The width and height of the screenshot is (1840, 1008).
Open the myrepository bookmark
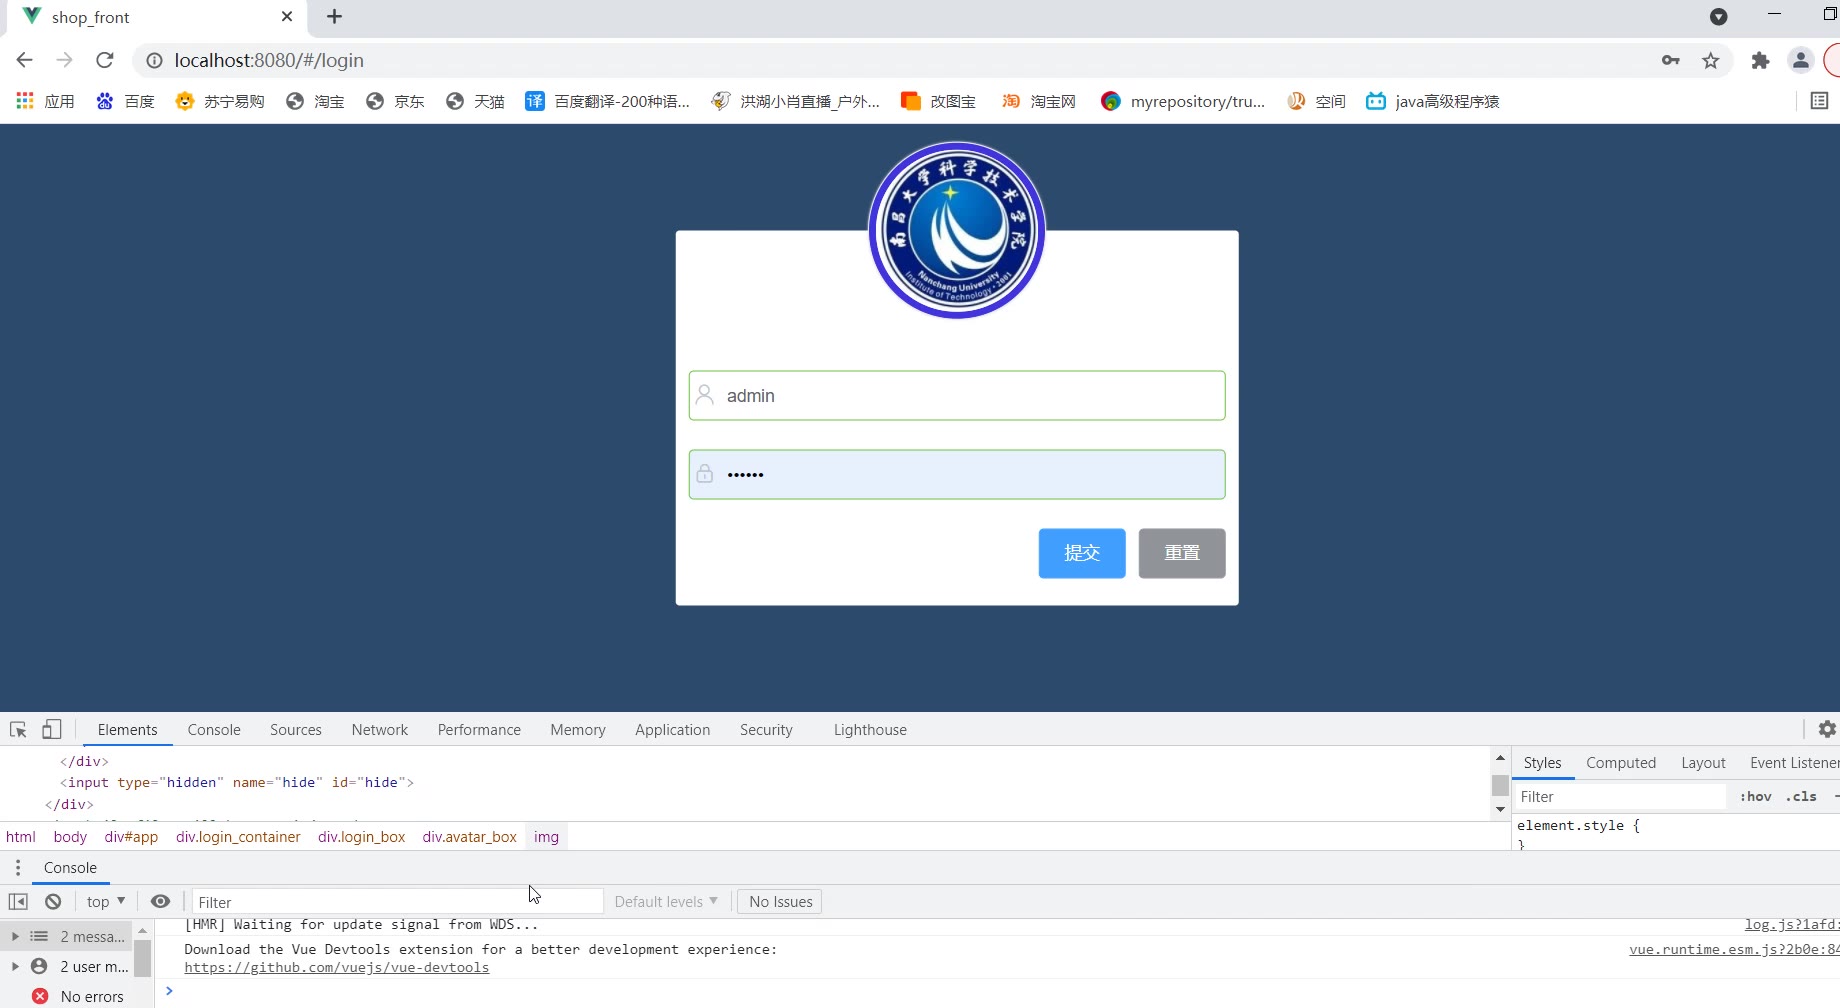coord(1183,101)
